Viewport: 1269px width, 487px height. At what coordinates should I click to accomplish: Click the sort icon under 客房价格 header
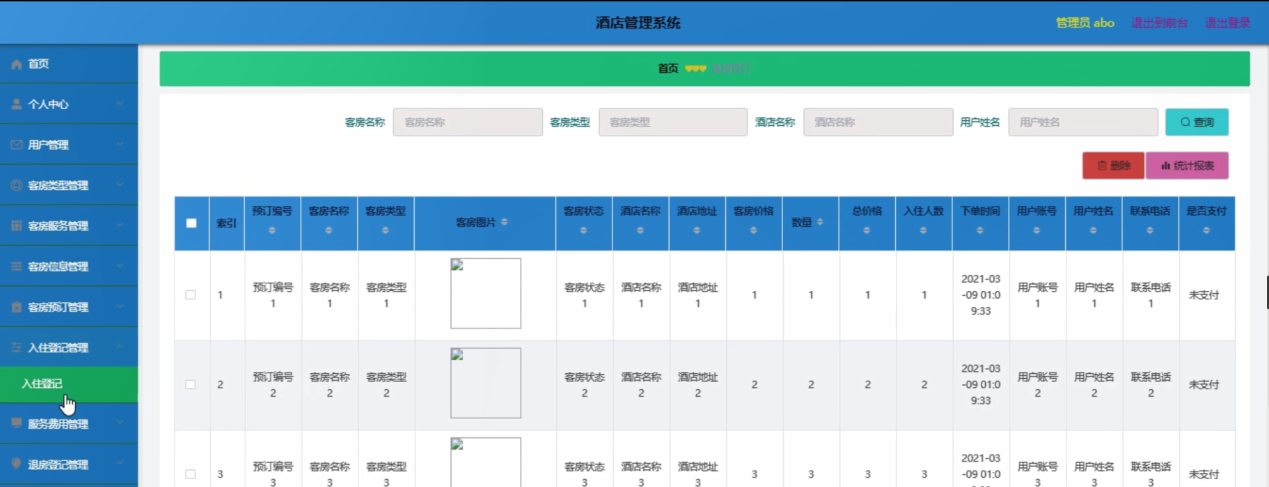pyautogui.click(x=754, y=231)
